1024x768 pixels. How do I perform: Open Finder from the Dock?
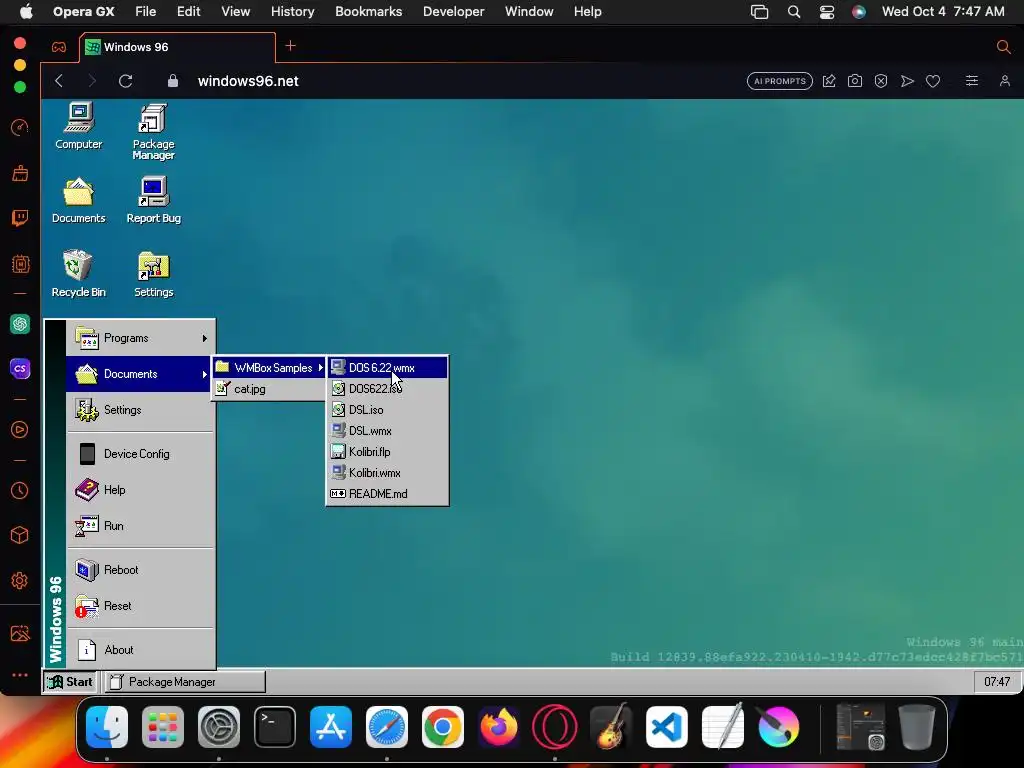(107, 727)
